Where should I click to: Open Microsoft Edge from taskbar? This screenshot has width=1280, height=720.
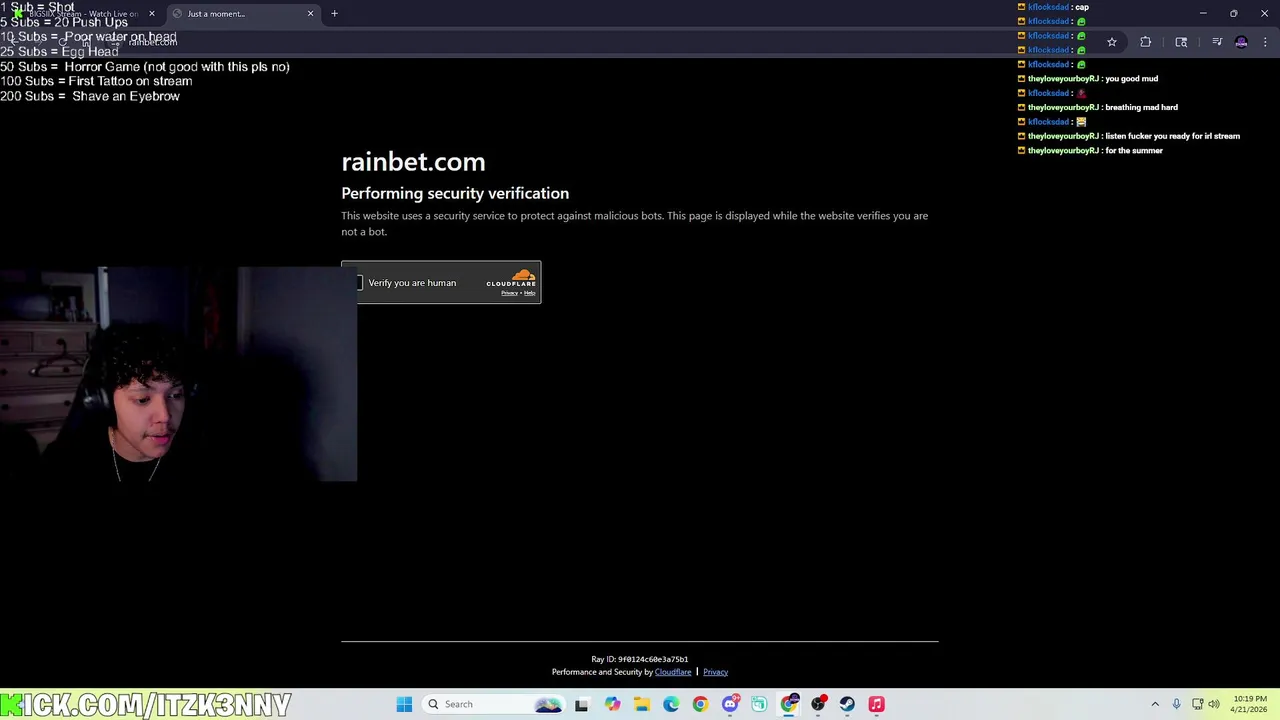pos(671,704)
